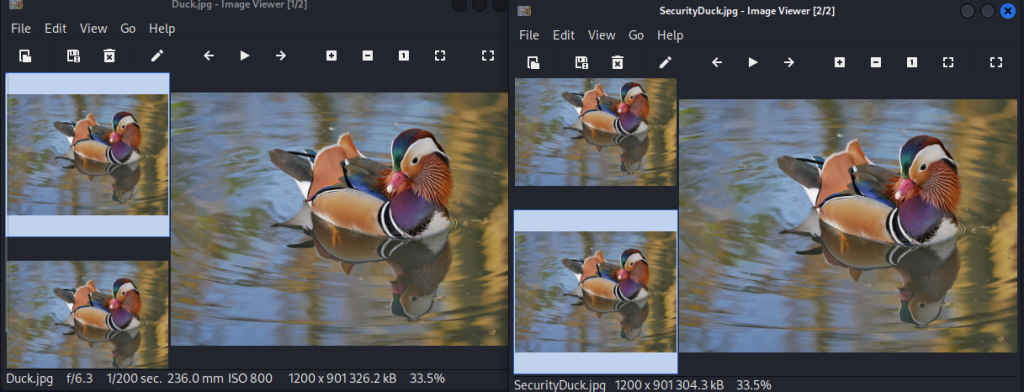Viewport: 1024px width, 392px height.
Task: Select the second thumbnail in Duck.jpg window
Action: point(88,314)
